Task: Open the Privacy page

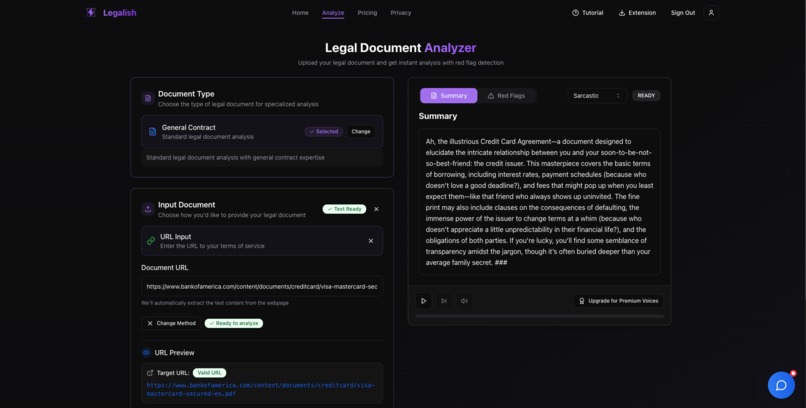Action: pyautogui.click(x=400, y=13)
